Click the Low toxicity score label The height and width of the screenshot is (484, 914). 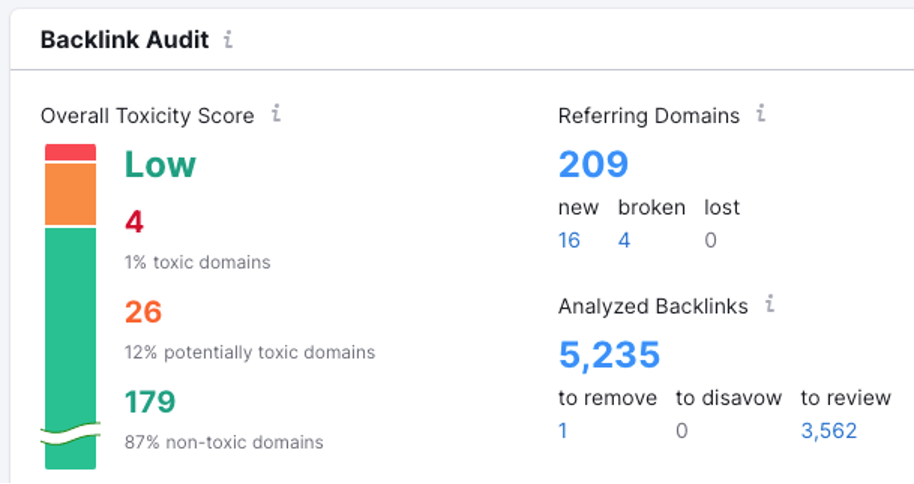(160, 164)
